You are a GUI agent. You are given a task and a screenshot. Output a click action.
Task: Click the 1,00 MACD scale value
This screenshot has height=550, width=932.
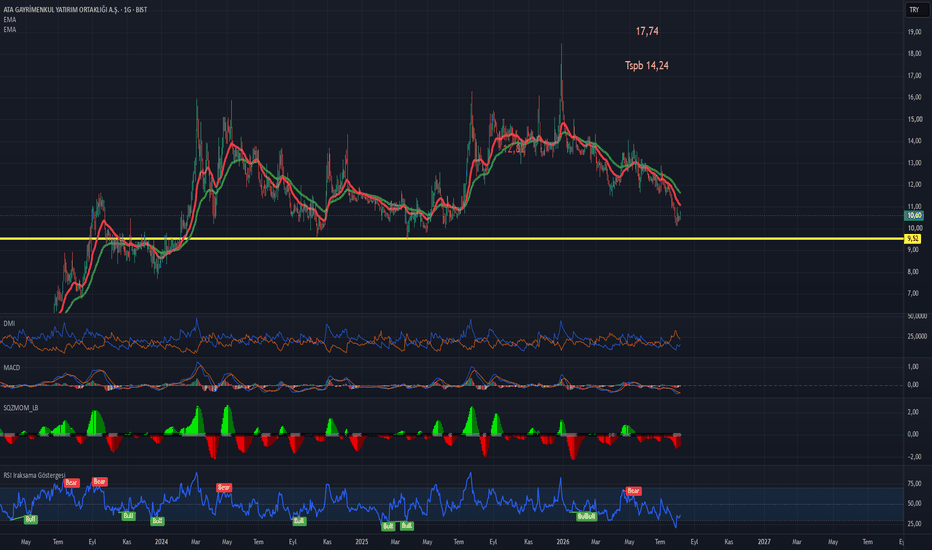(x=913, y=367)
